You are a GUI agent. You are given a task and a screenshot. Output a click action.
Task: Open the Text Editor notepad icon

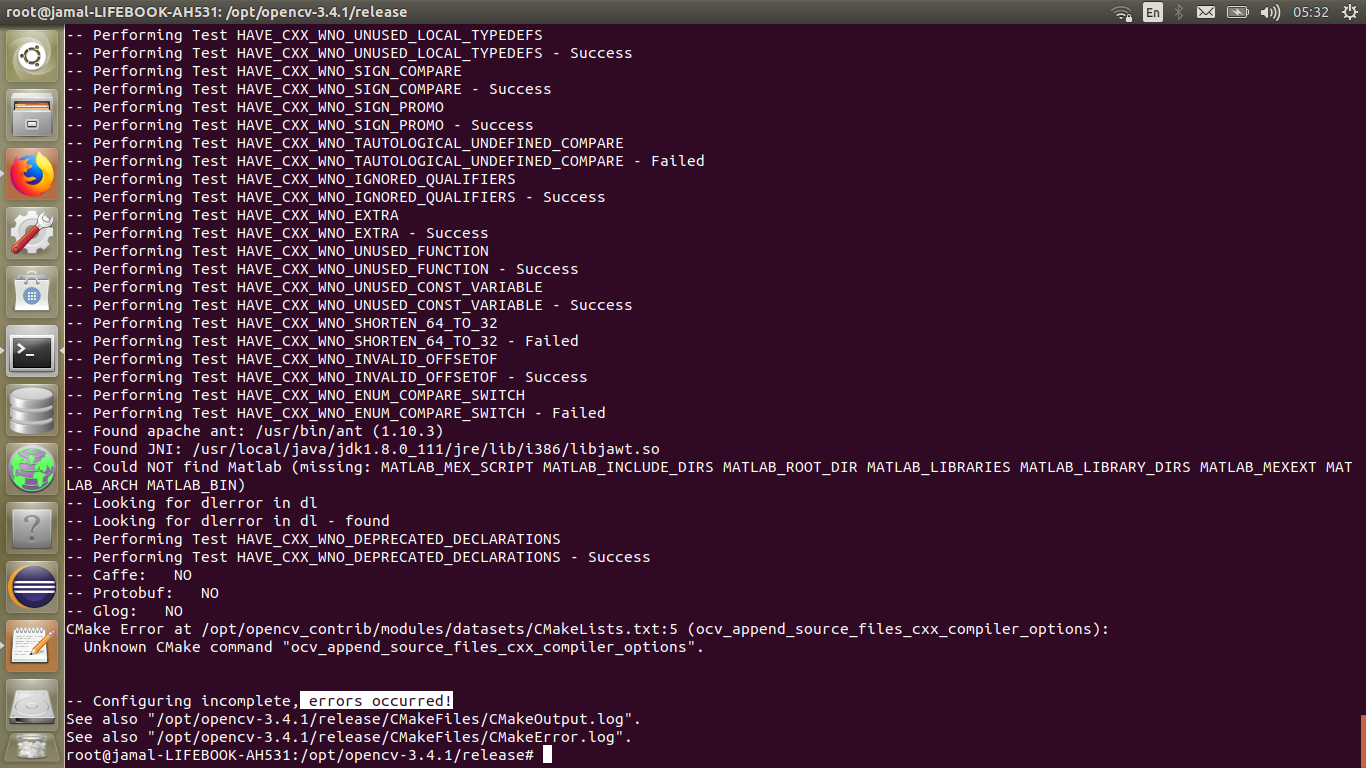33,645
